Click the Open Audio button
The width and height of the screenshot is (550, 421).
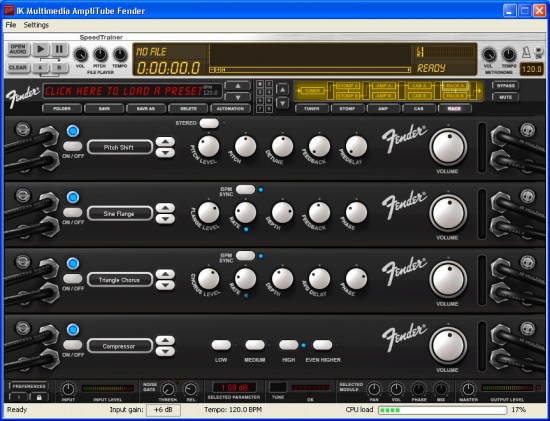[x=18, y=49]
